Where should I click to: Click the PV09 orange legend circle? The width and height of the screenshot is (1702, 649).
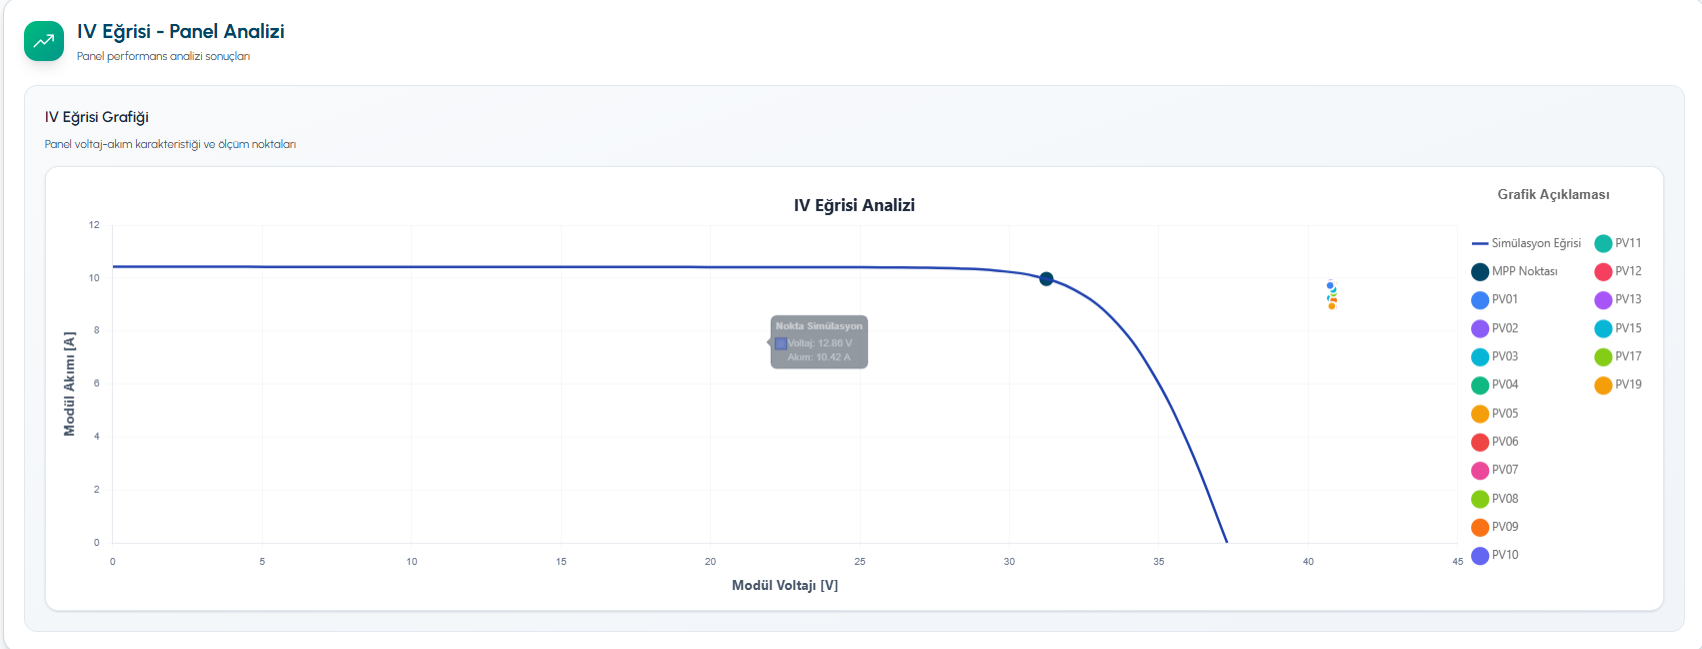pos(1480,526)
